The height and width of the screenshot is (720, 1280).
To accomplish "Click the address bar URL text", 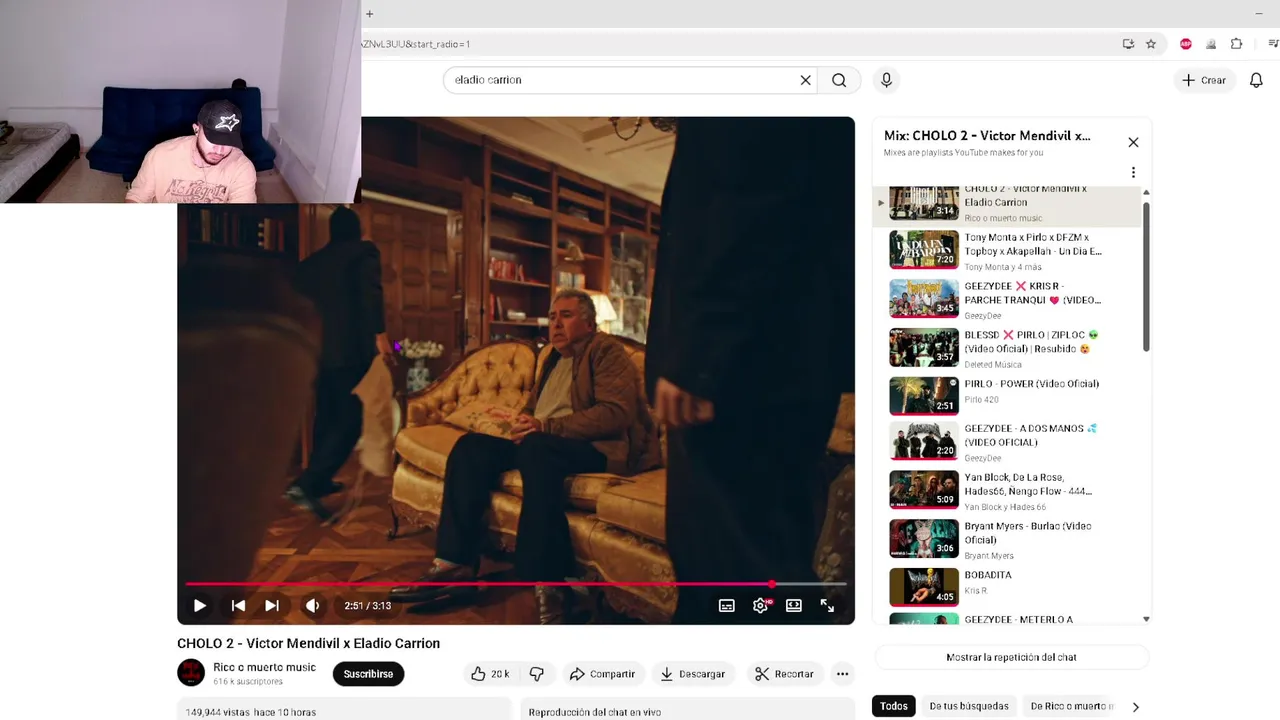I will coord(416,44).
